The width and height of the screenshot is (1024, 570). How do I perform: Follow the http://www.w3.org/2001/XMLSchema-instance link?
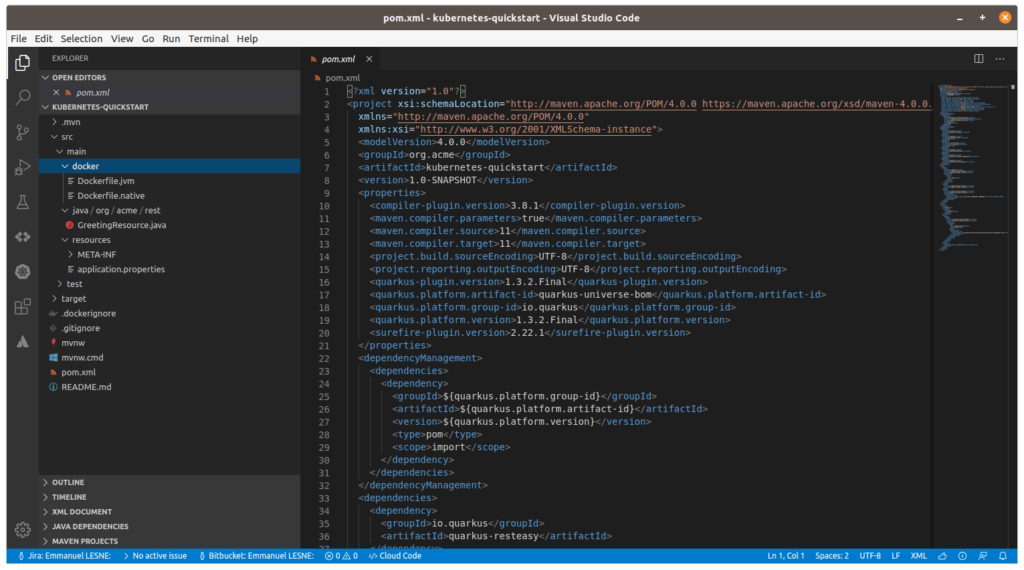point(536,129)
